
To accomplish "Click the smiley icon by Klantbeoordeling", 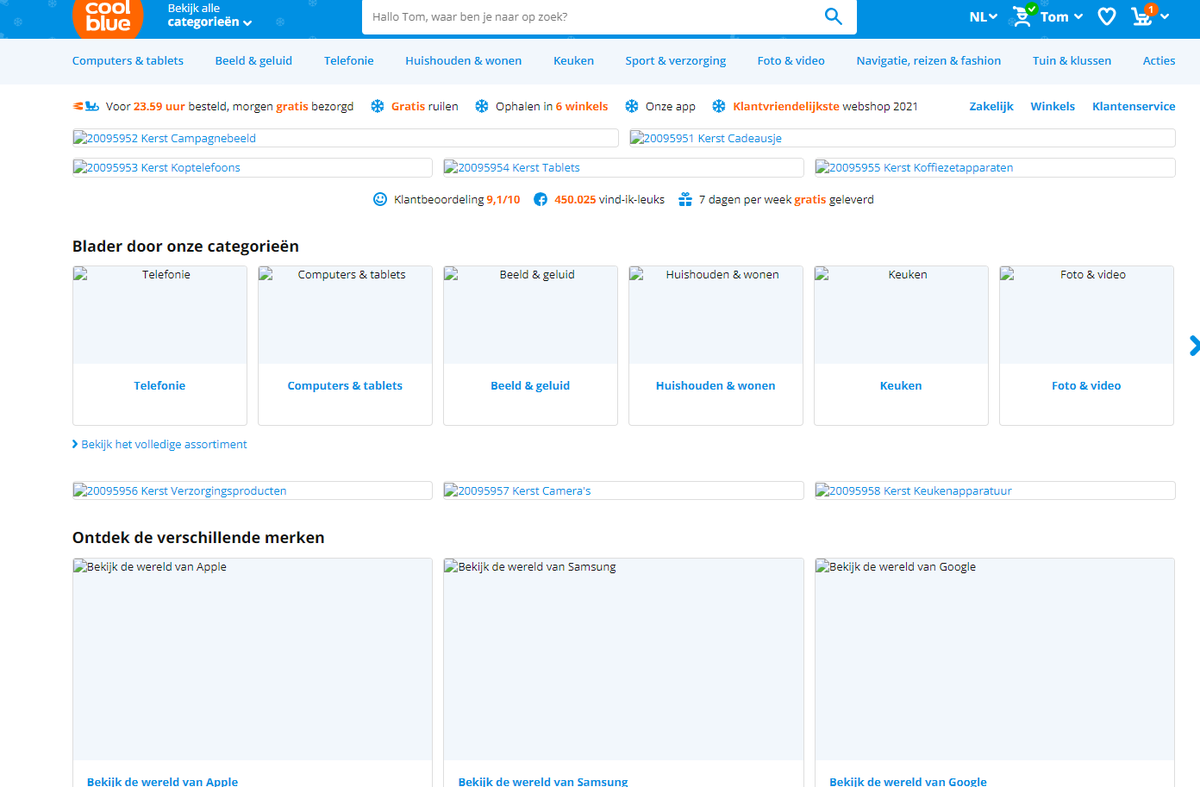I will tap(380, 199).
